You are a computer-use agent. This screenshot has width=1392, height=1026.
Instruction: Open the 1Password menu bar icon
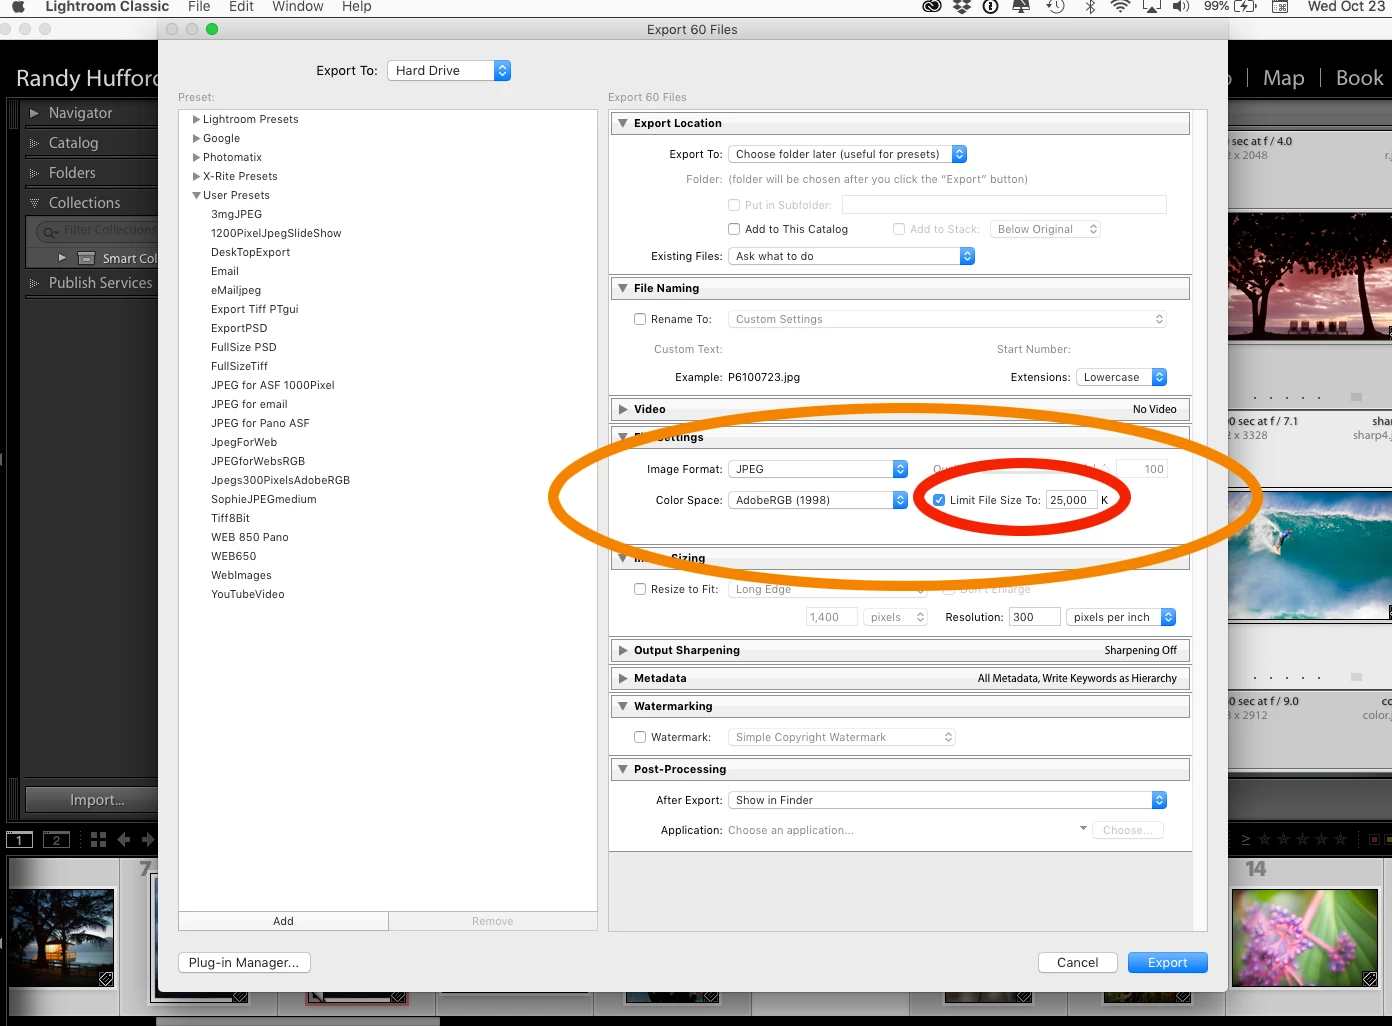tap(991, 6)
